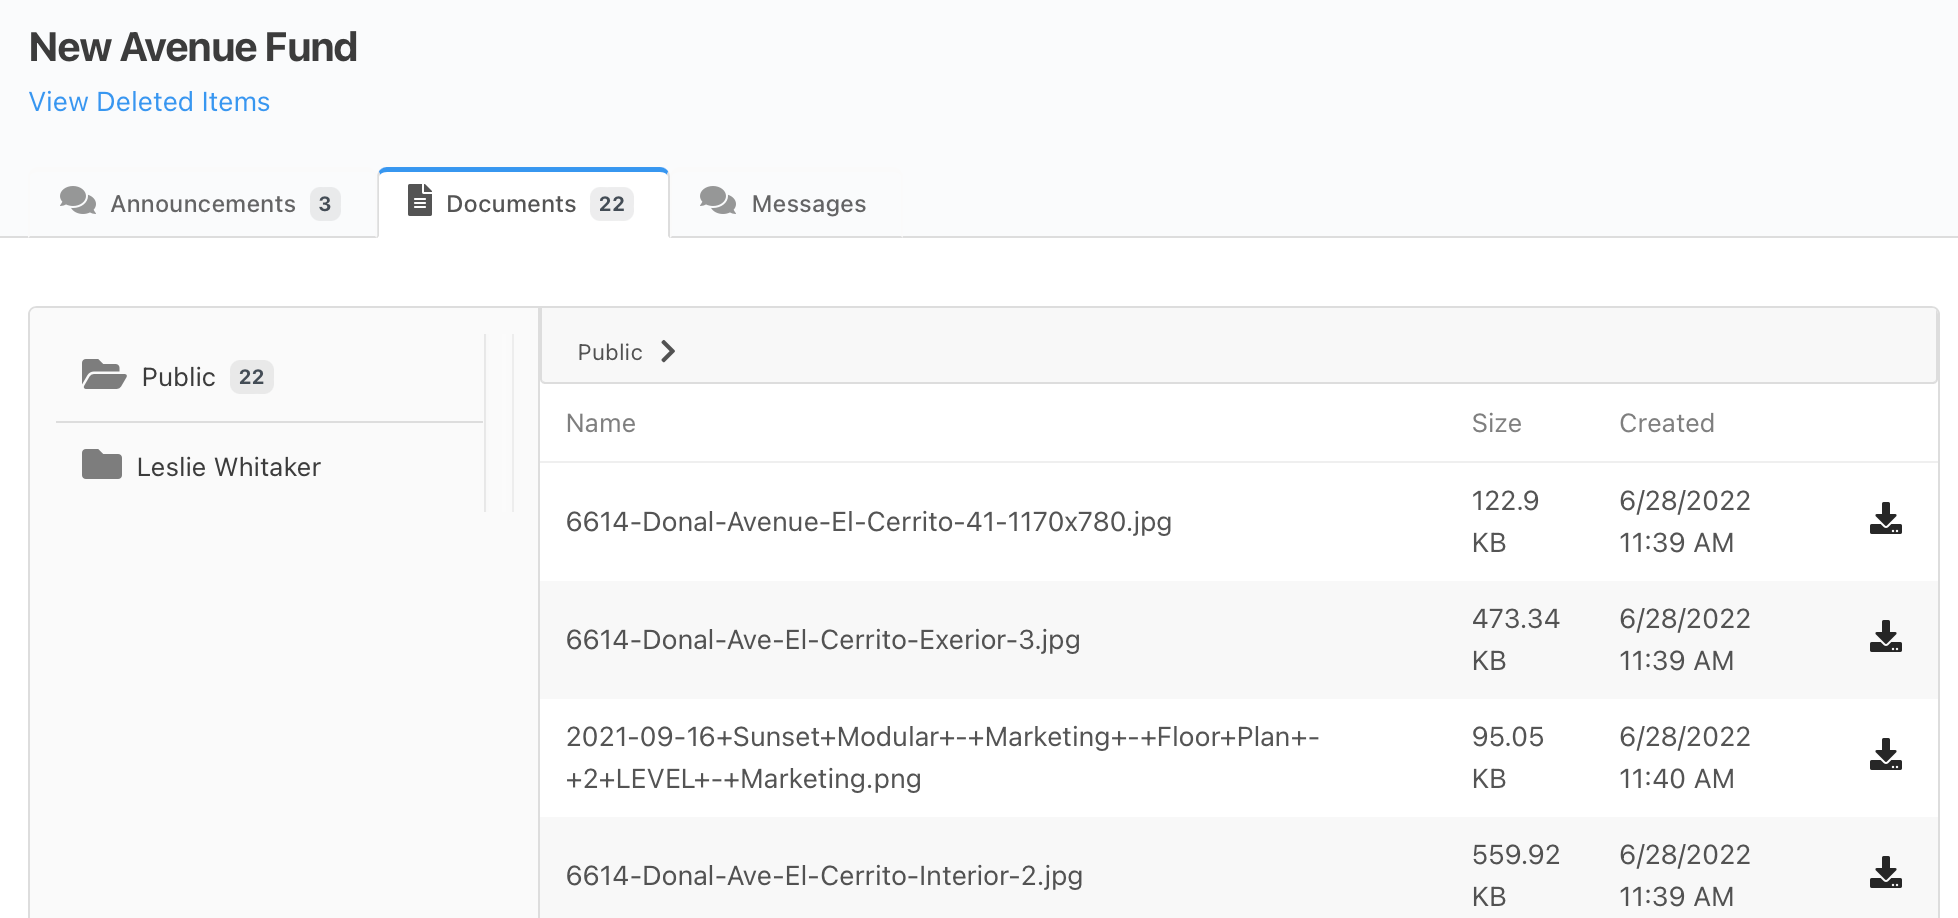Sort by the Created column header
This screenshot has height=918, width=1958.
click(x=1666, y=423)
